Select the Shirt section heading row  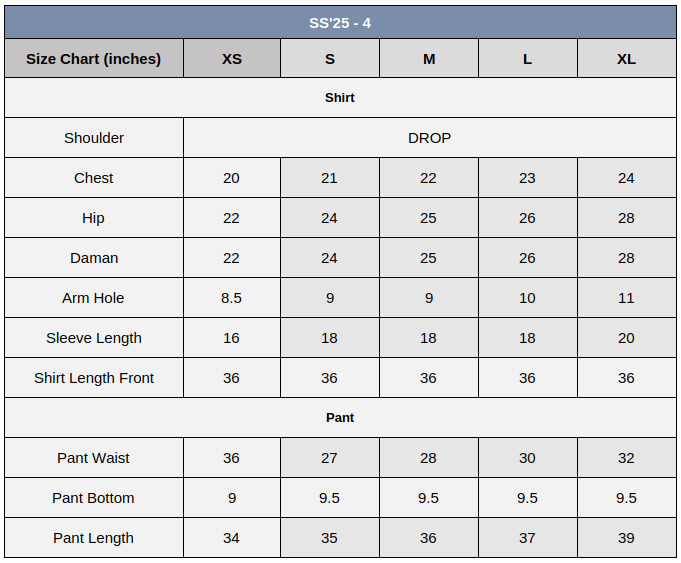coord(340,98)
